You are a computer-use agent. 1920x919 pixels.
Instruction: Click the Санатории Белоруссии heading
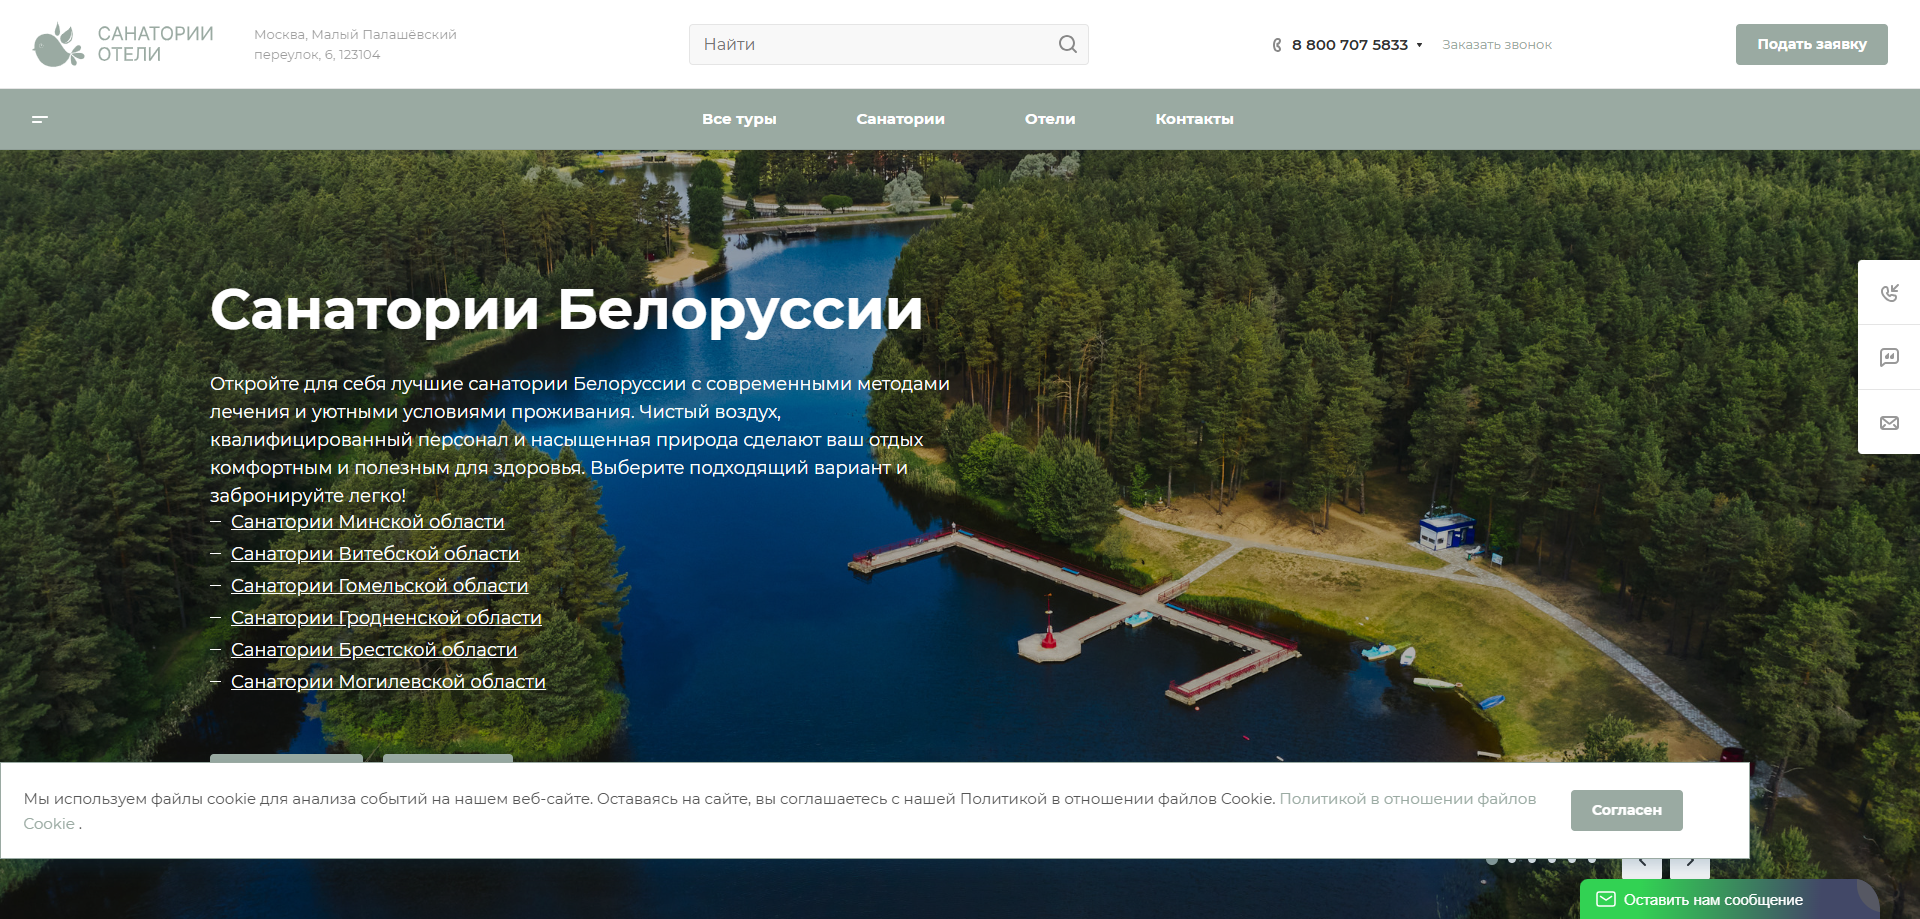[x=566, y=309]
